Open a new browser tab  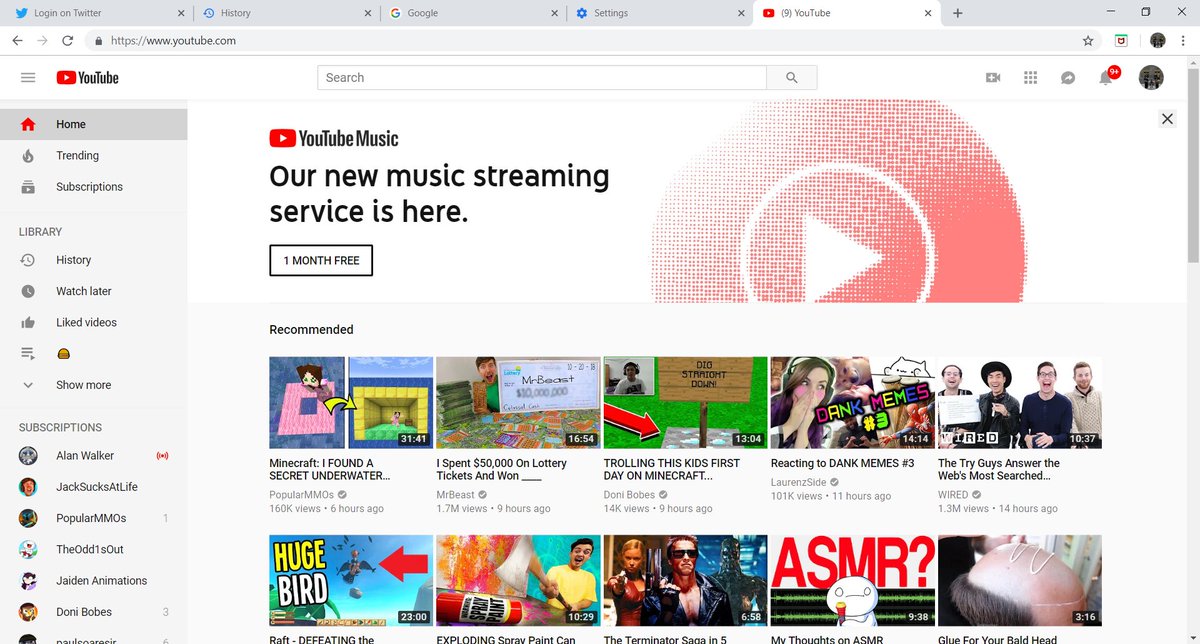click(x=958, y=13)
